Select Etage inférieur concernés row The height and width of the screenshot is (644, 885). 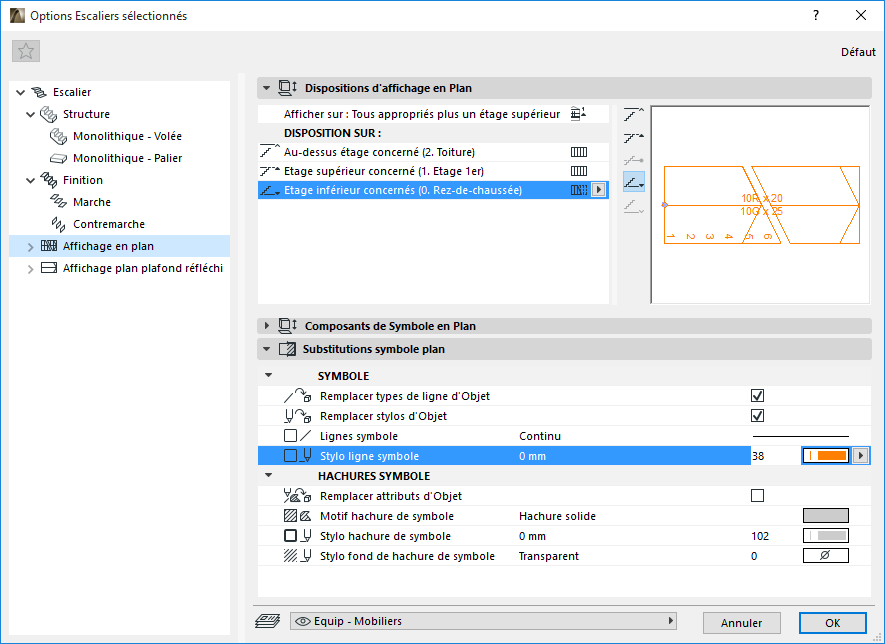point(433,190)
